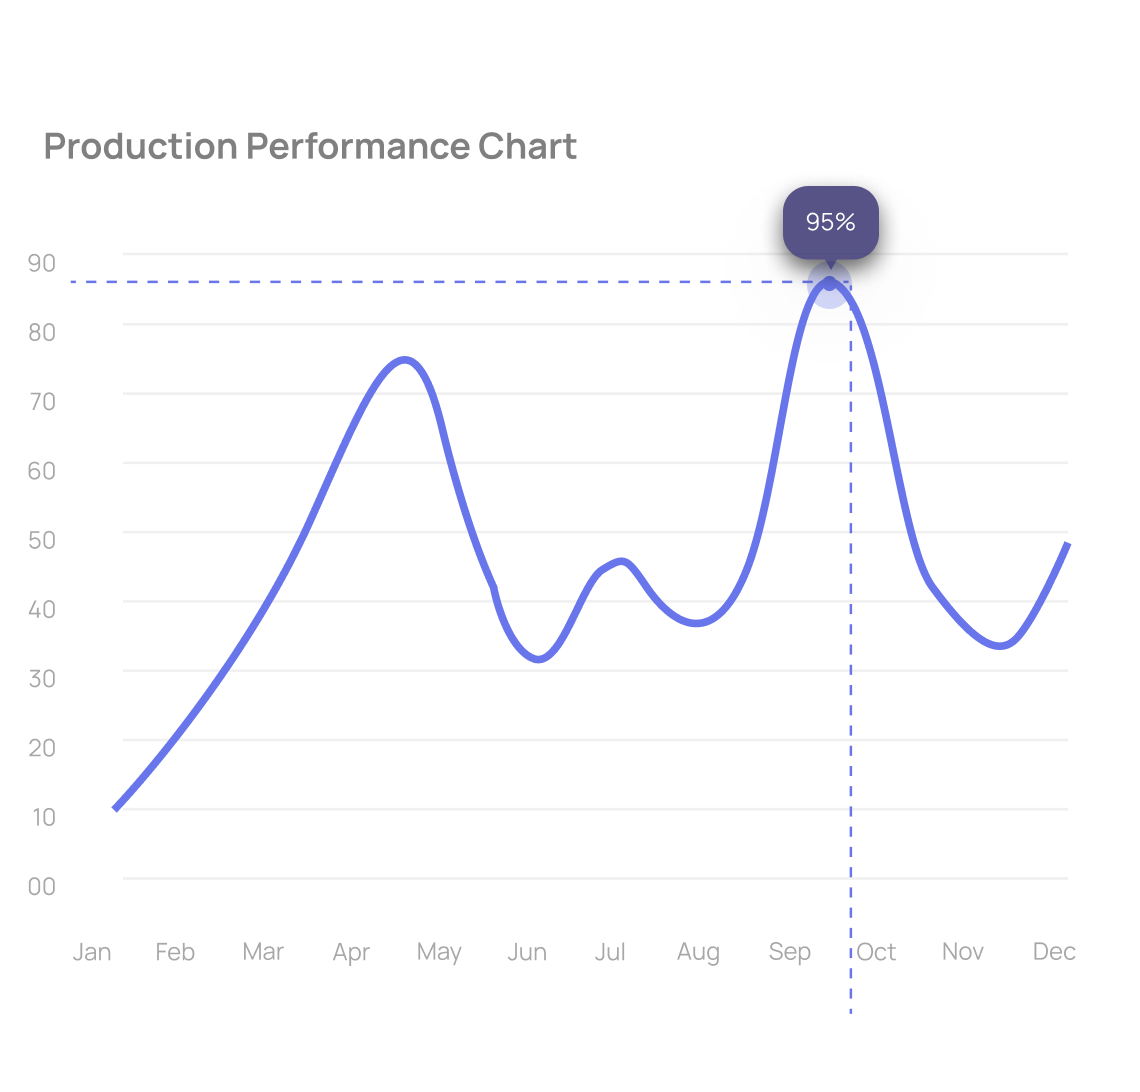Image resolution: width=1140 pixels, height=1092 pixels.
Task: Click the Aug month label
Action: [x=698, y=952]
